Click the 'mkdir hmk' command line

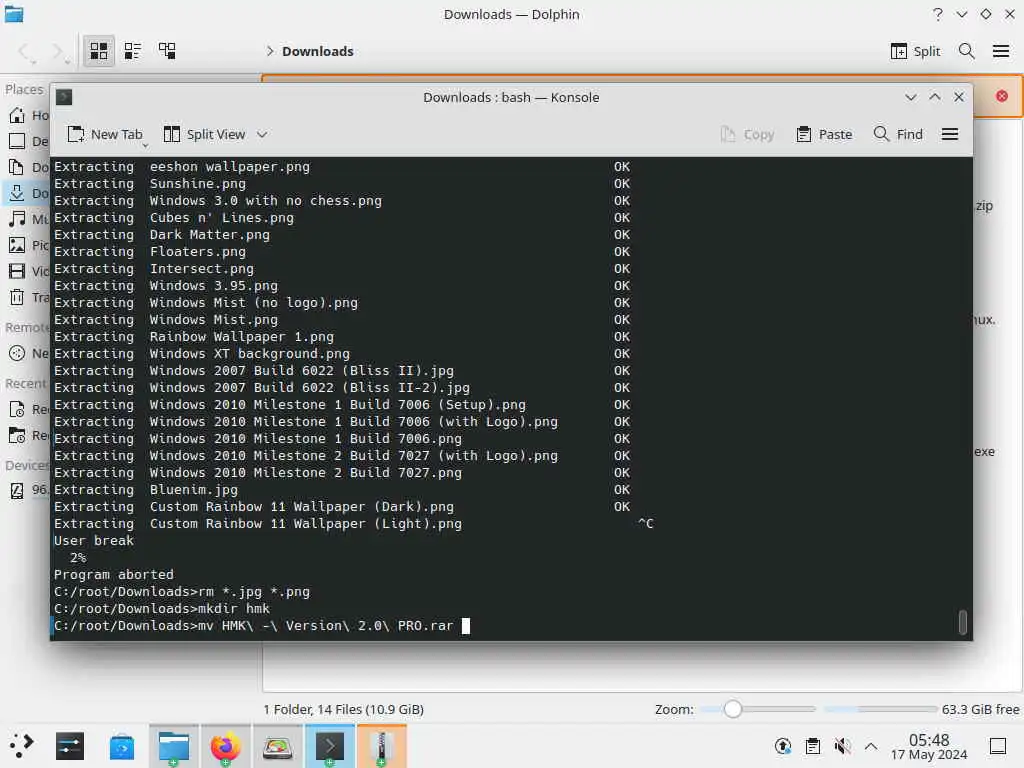[x=161, y=609]
